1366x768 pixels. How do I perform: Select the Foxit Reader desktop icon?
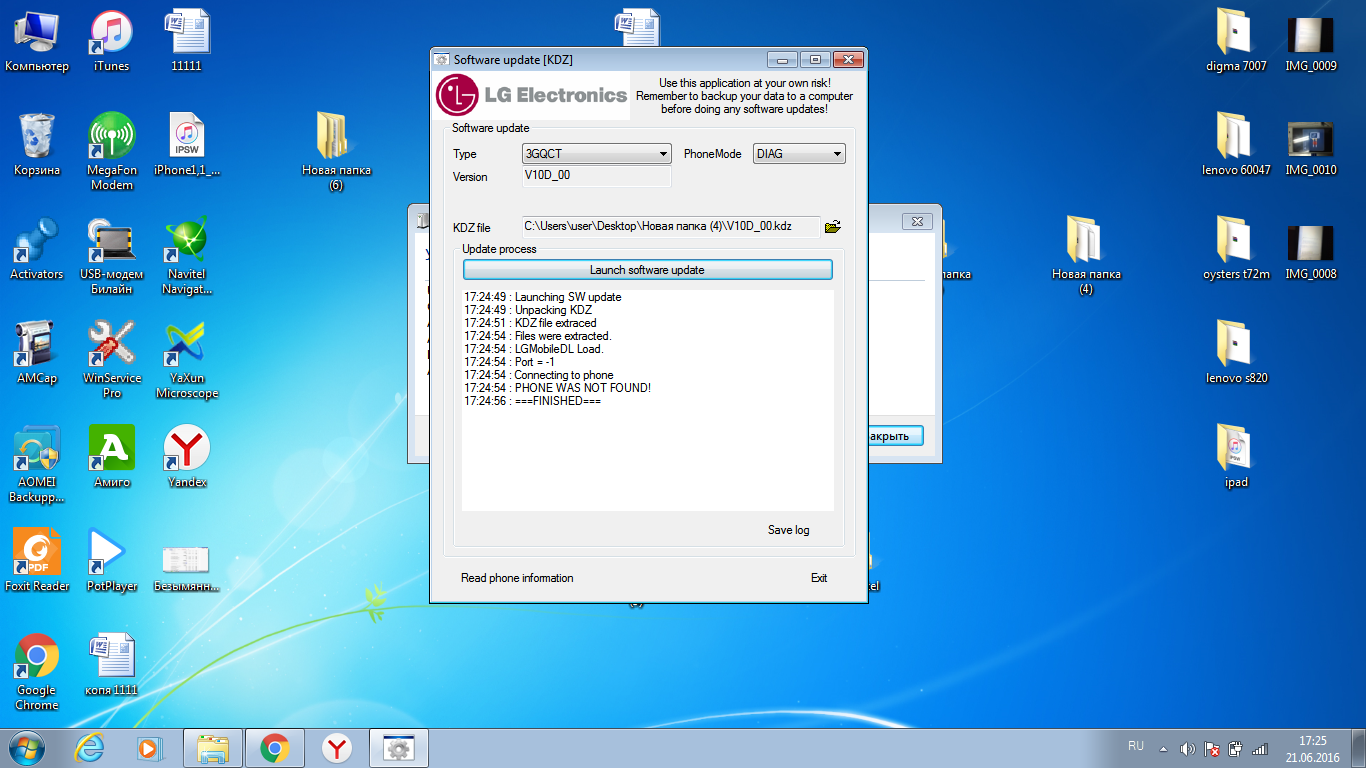point(37,558)
